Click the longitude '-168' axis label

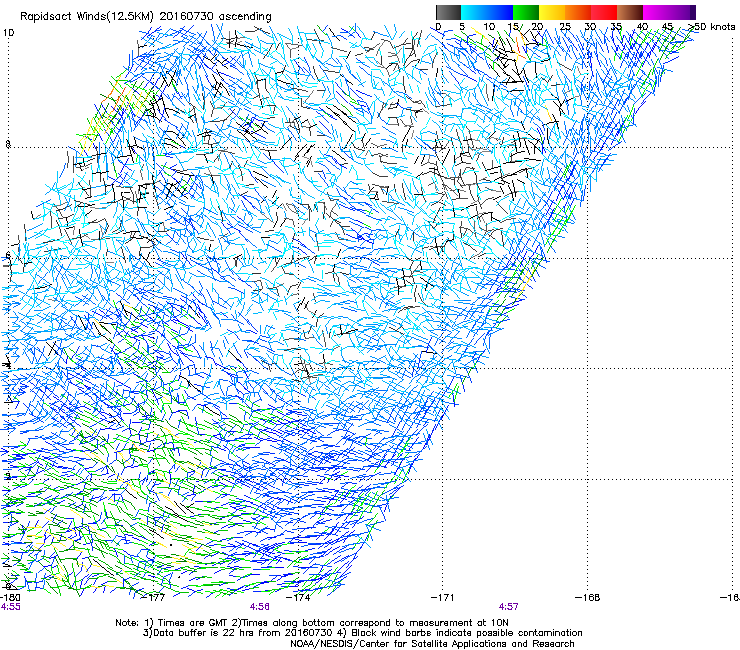pos(588,597)
